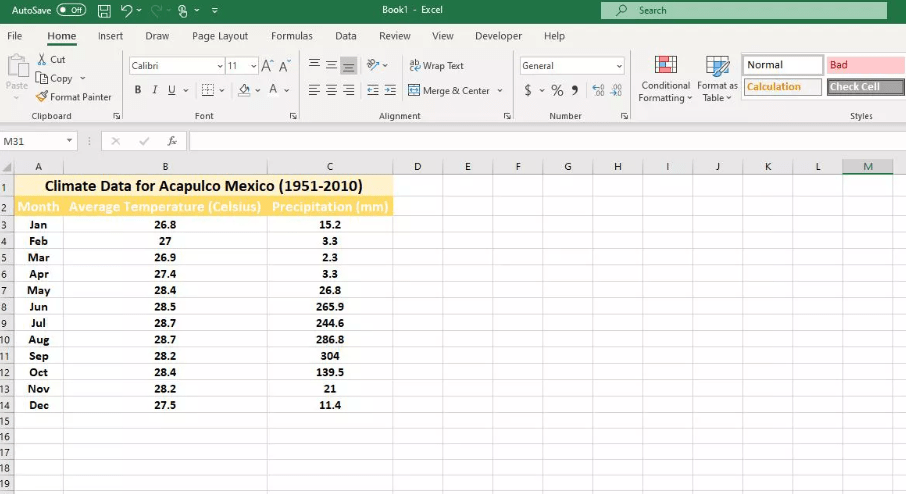
Task: Click the Paste clipboard icon
Action: [17, 66]
